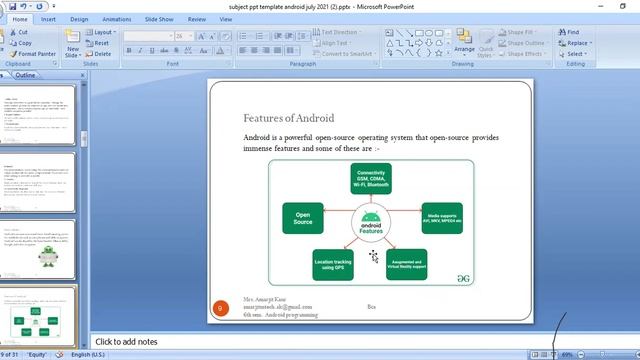The width and height of the screenshot is (640, 360).
Task: Toggle Italic formatting
Action: point(140,51)
